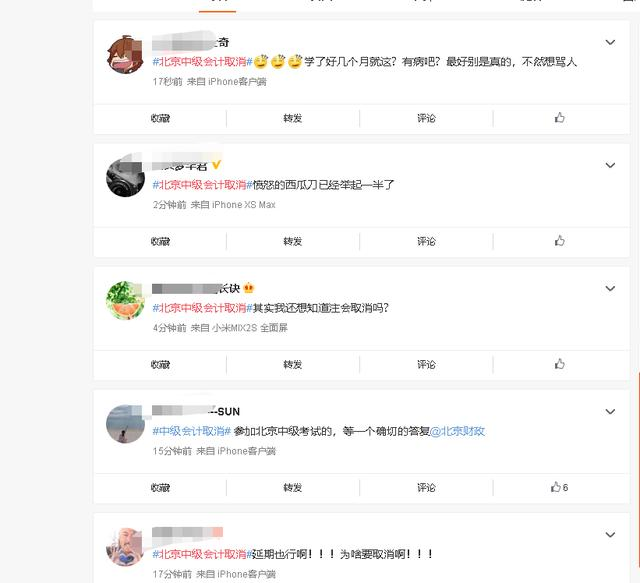Like the SUN post with 6 likes
This screenshot has width=640, height=583.
pyautogui.click(x=559, y=487)
